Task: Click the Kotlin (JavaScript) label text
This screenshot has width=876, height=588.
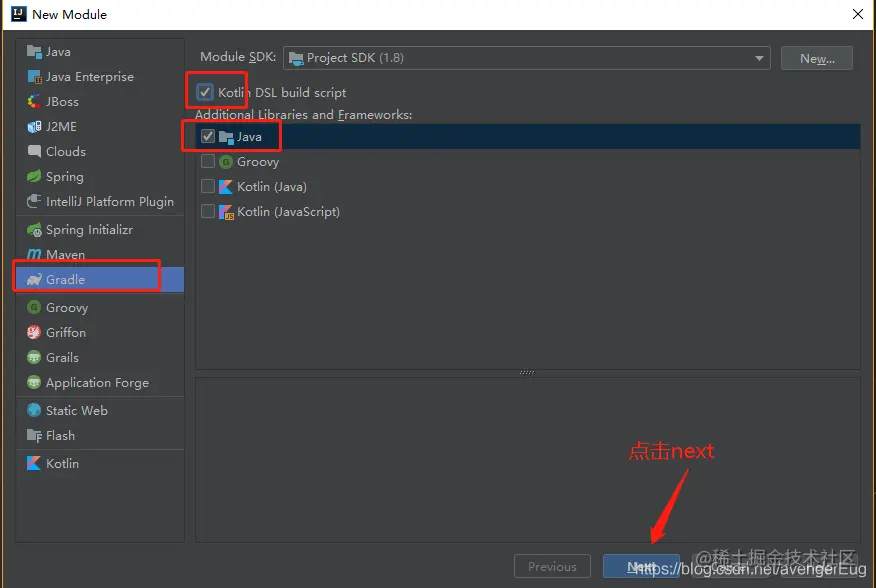Action: [288, 212]
